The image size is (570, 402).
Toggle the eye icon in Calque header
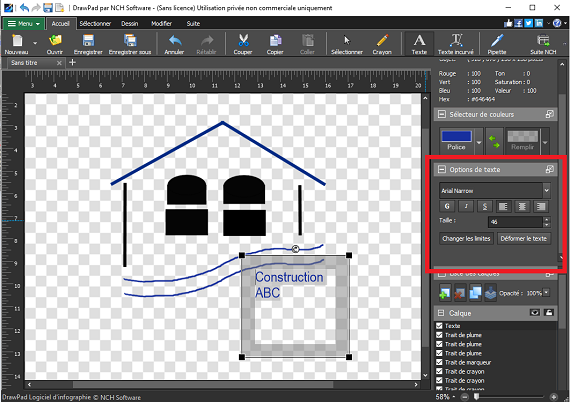click(535, 313)
